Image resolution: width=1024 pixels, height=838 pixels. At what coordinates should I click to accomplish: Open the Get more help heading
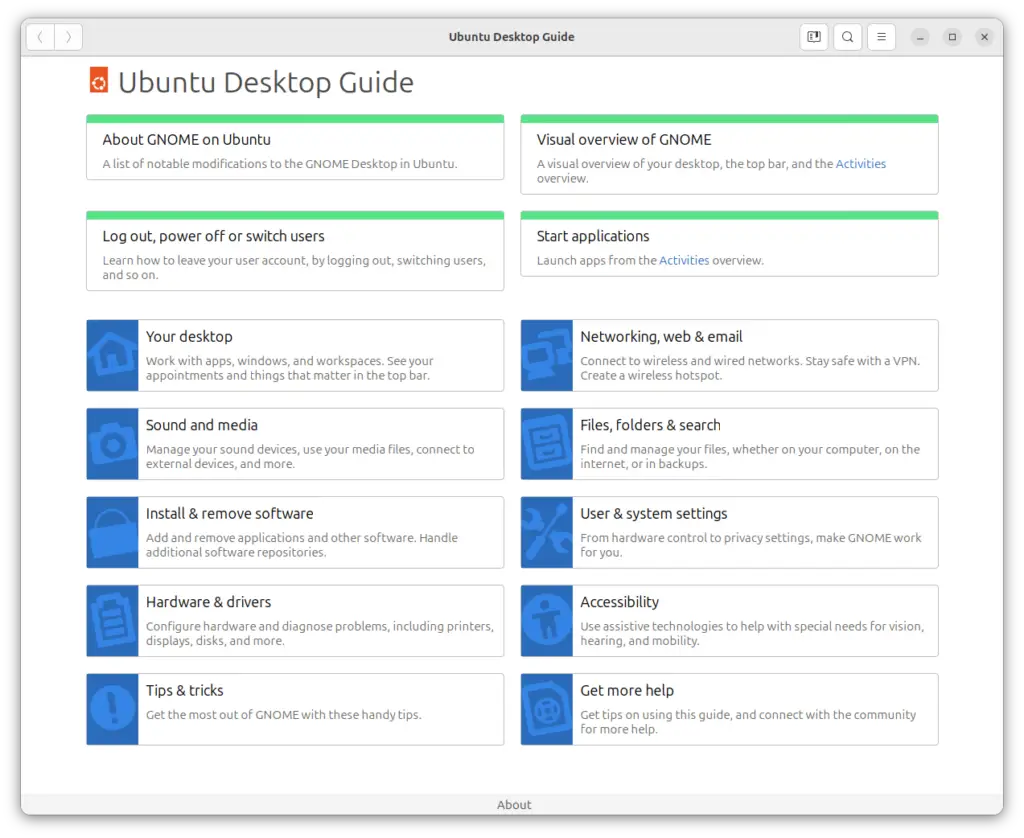coord(627,691)
